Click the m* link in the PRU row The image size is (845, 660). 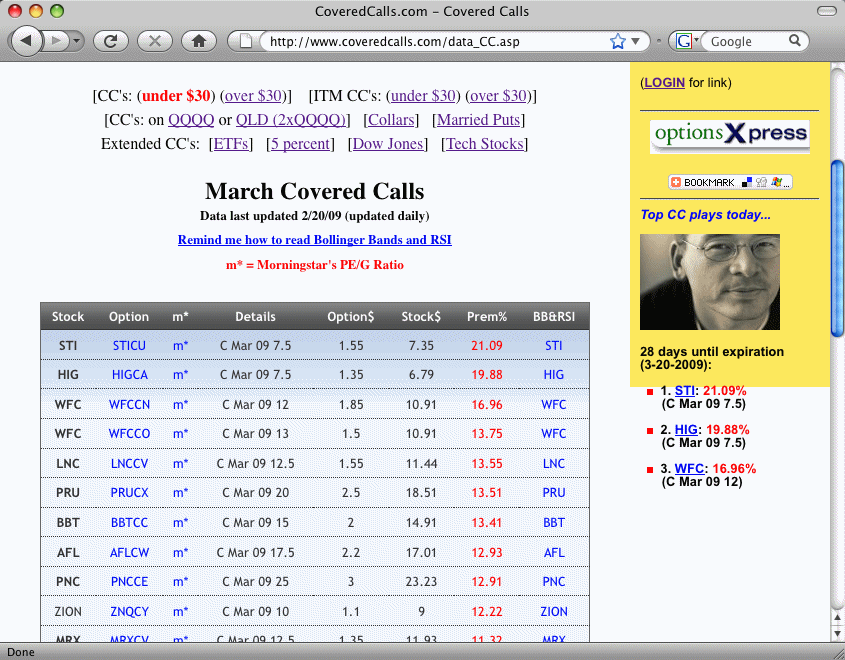181,492
